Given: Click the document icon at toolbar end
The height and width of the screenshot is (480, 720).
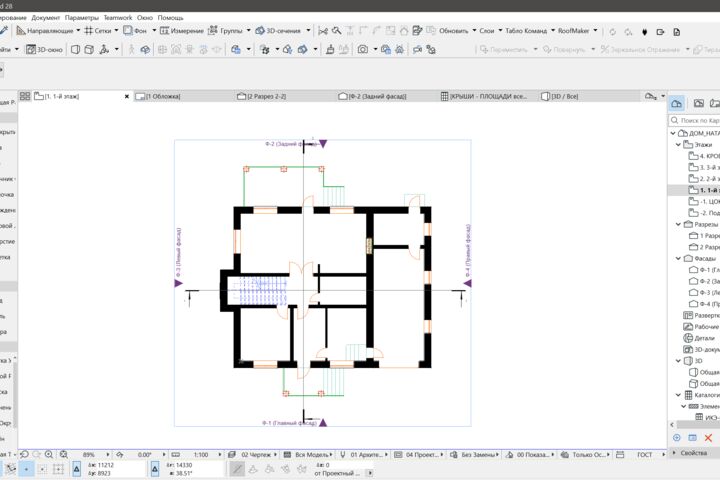Looking at the screenshot, I should (676, 32).
